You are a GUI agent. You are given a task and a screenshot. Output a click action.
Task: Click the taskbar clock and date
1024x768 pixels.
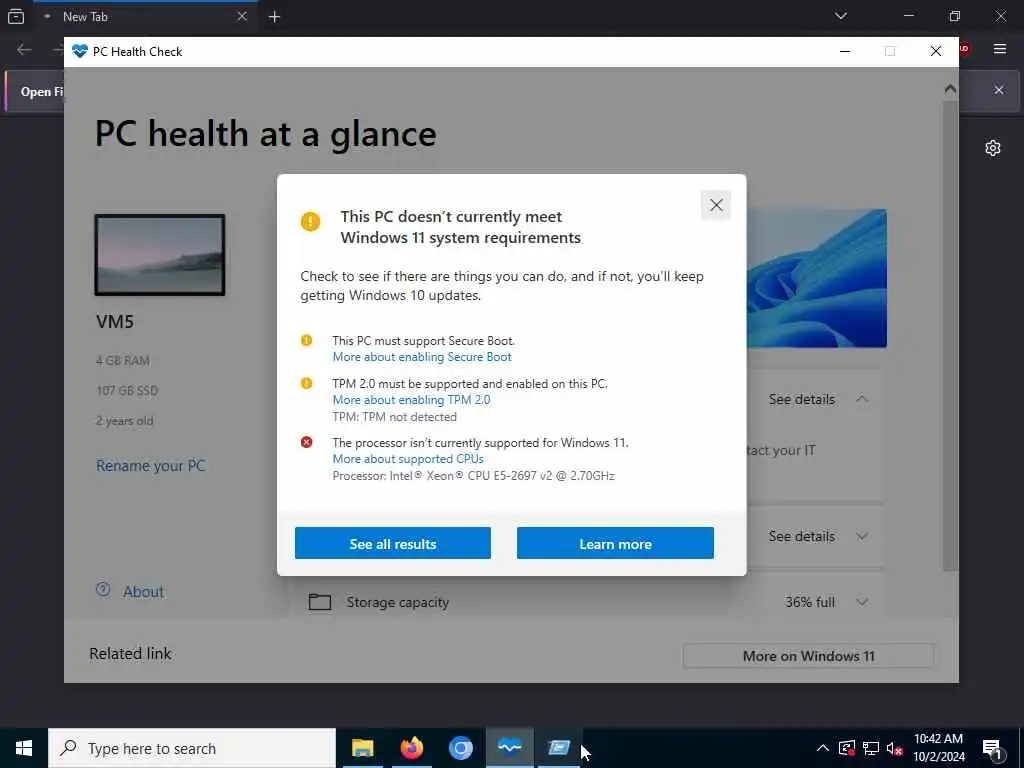tap(938, 748)
